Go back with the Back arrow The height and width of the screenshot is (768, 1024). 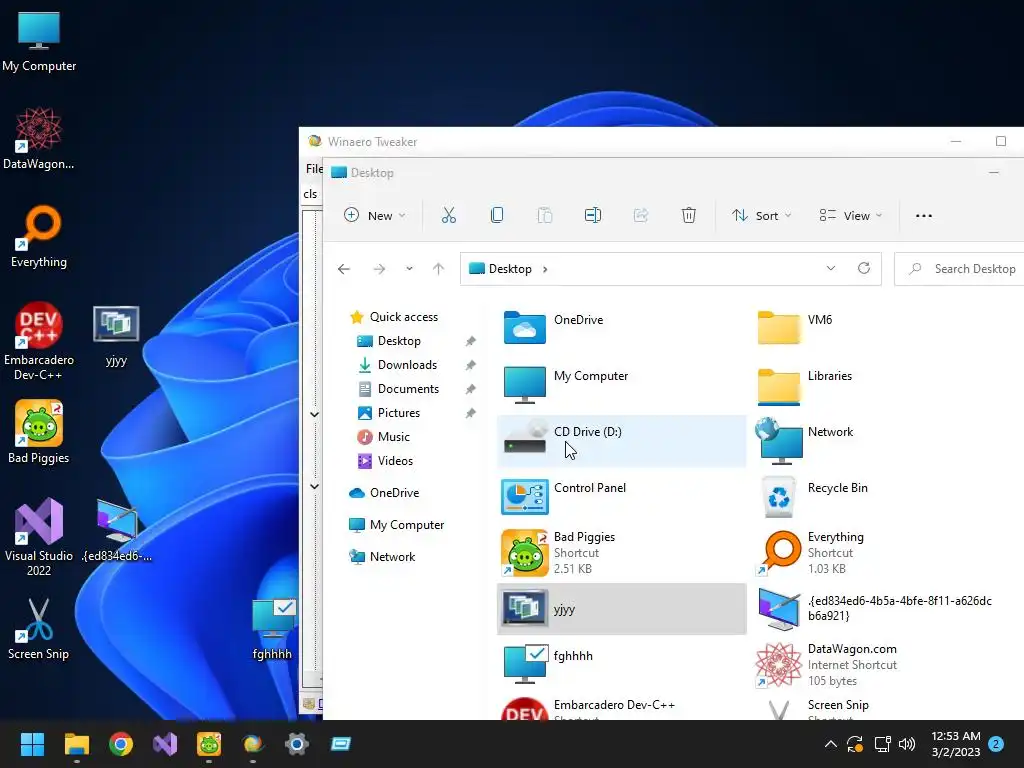coord(344,269)
